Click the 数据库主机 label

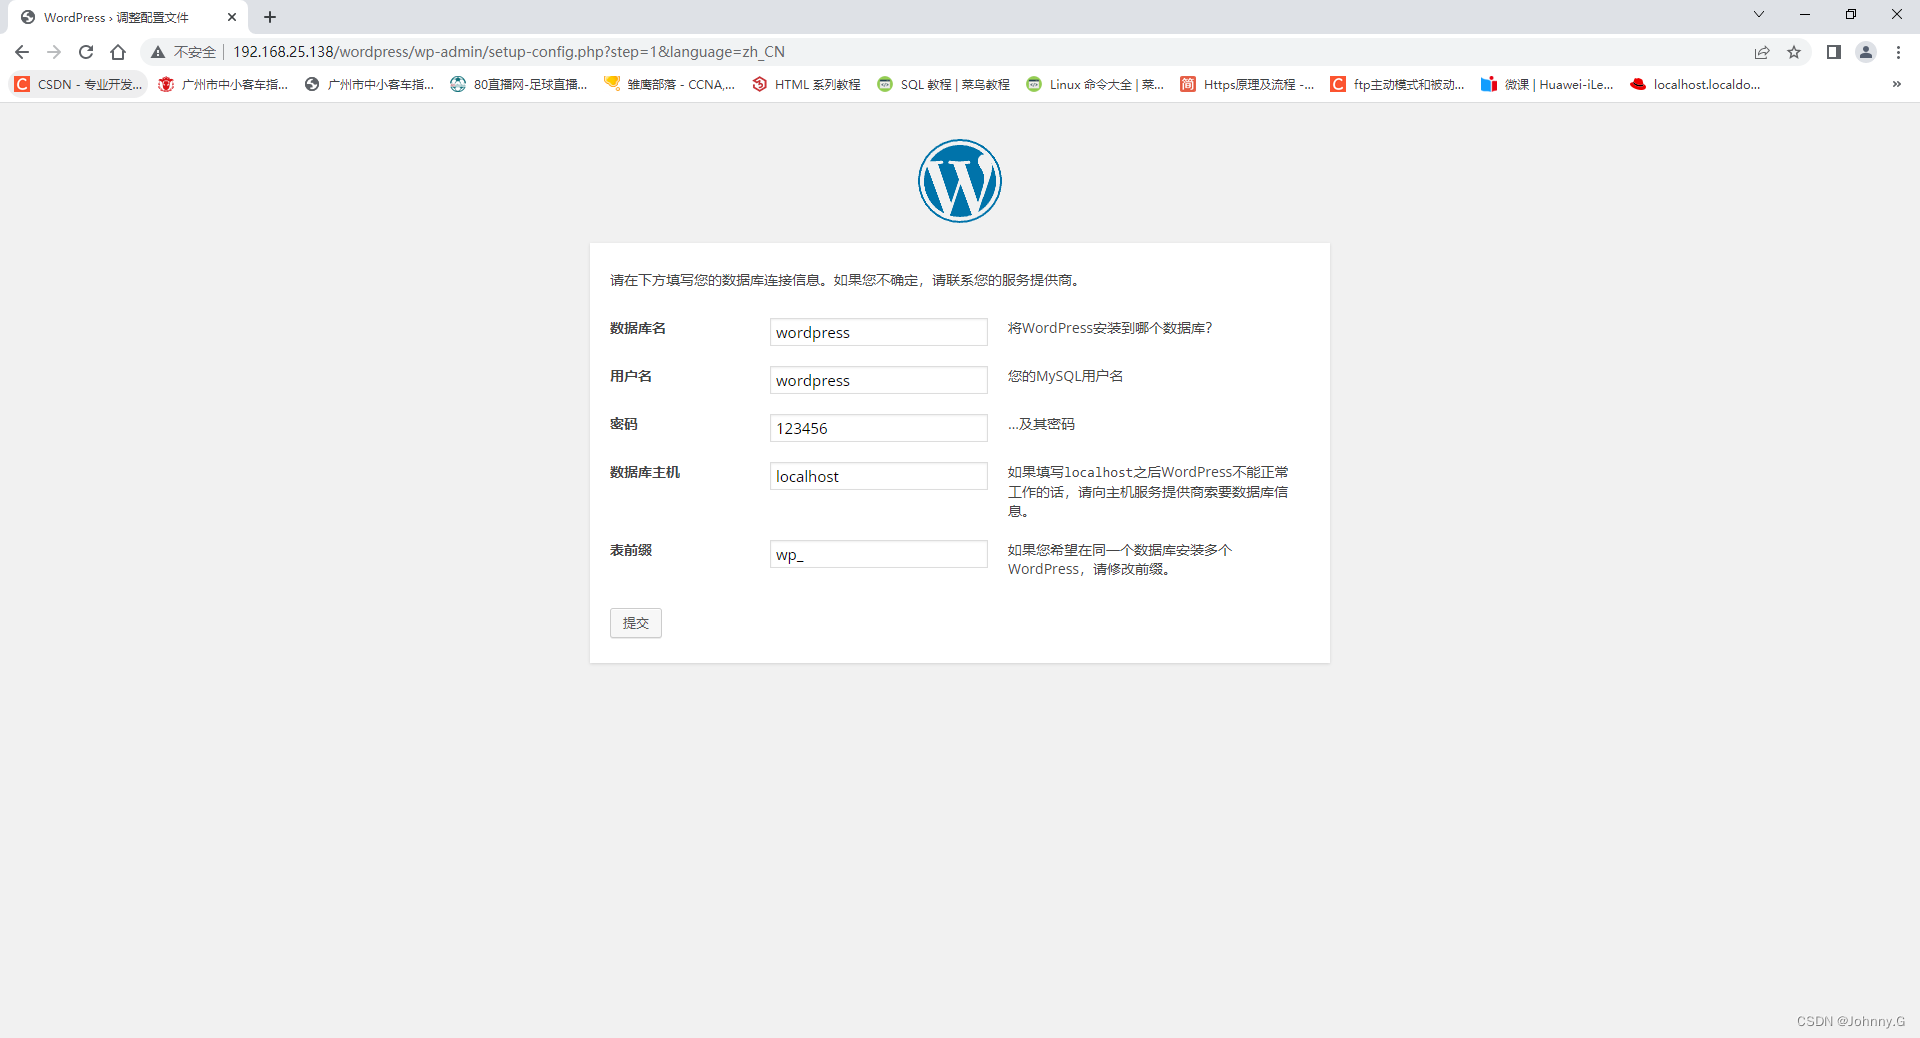[645, 472]
